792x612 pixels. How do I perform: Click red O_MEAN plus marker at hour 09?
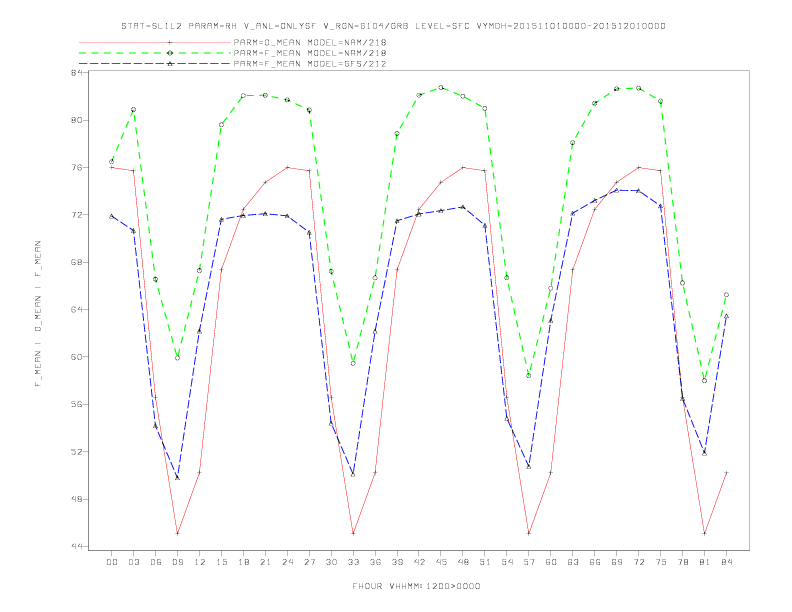point(177,533)
